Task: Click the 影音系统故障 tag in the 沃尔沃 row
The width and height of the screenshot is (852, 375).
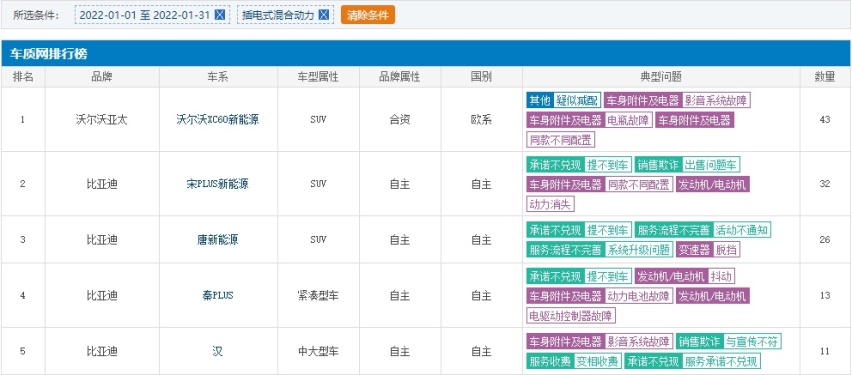Action: tap(717, 100)
